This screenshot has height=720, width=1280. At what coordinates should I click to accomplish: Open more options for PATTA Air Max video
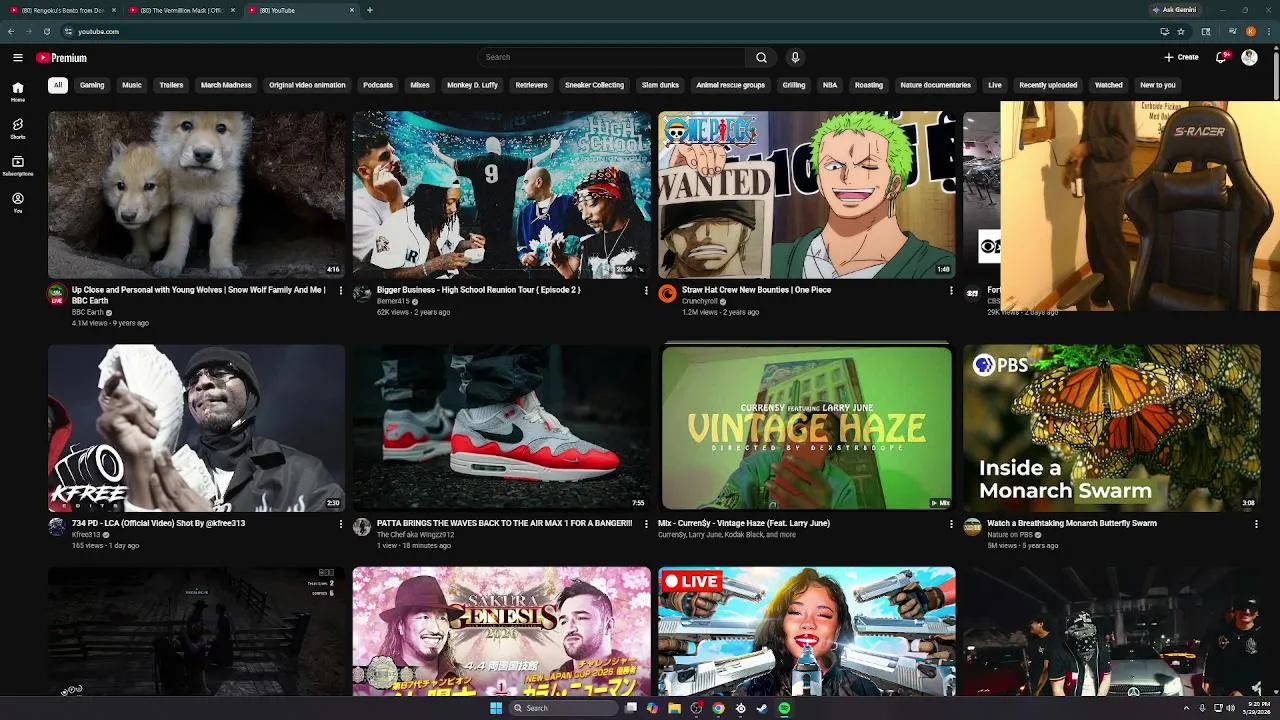tap(646, 524)
